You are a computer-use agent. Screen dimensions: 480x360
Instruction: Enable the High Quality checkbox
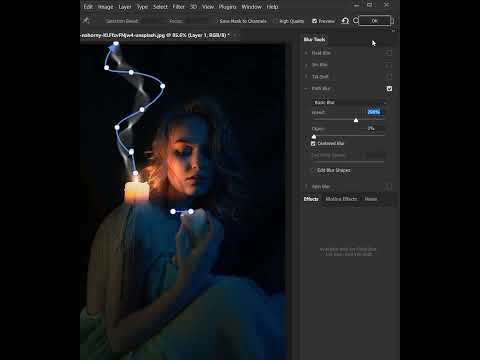click(275, 21)
